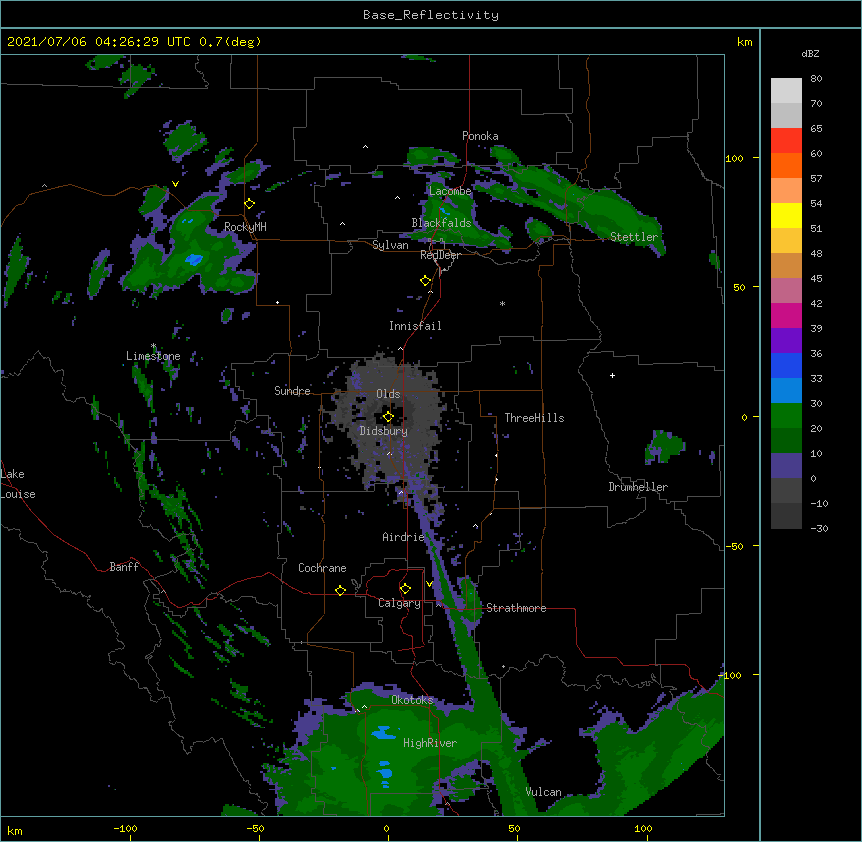This screenshot has height=842, width=862.
Task: Click the 45 value on dBZ legend
Action: (x=816, y=279)
